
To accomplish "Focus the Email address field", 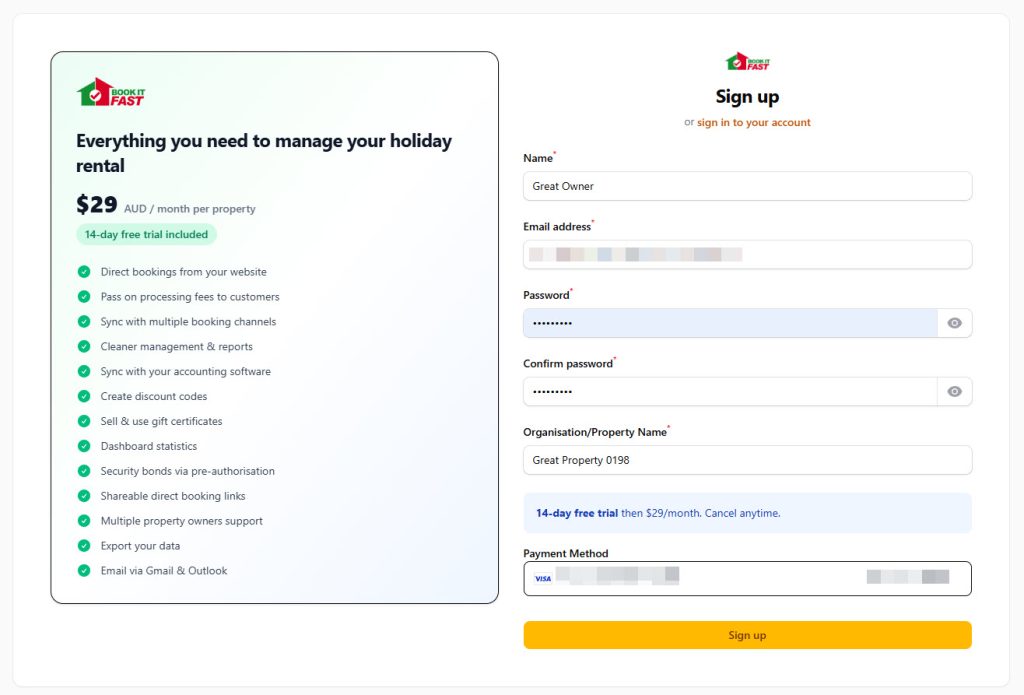I will pos(747,255).
